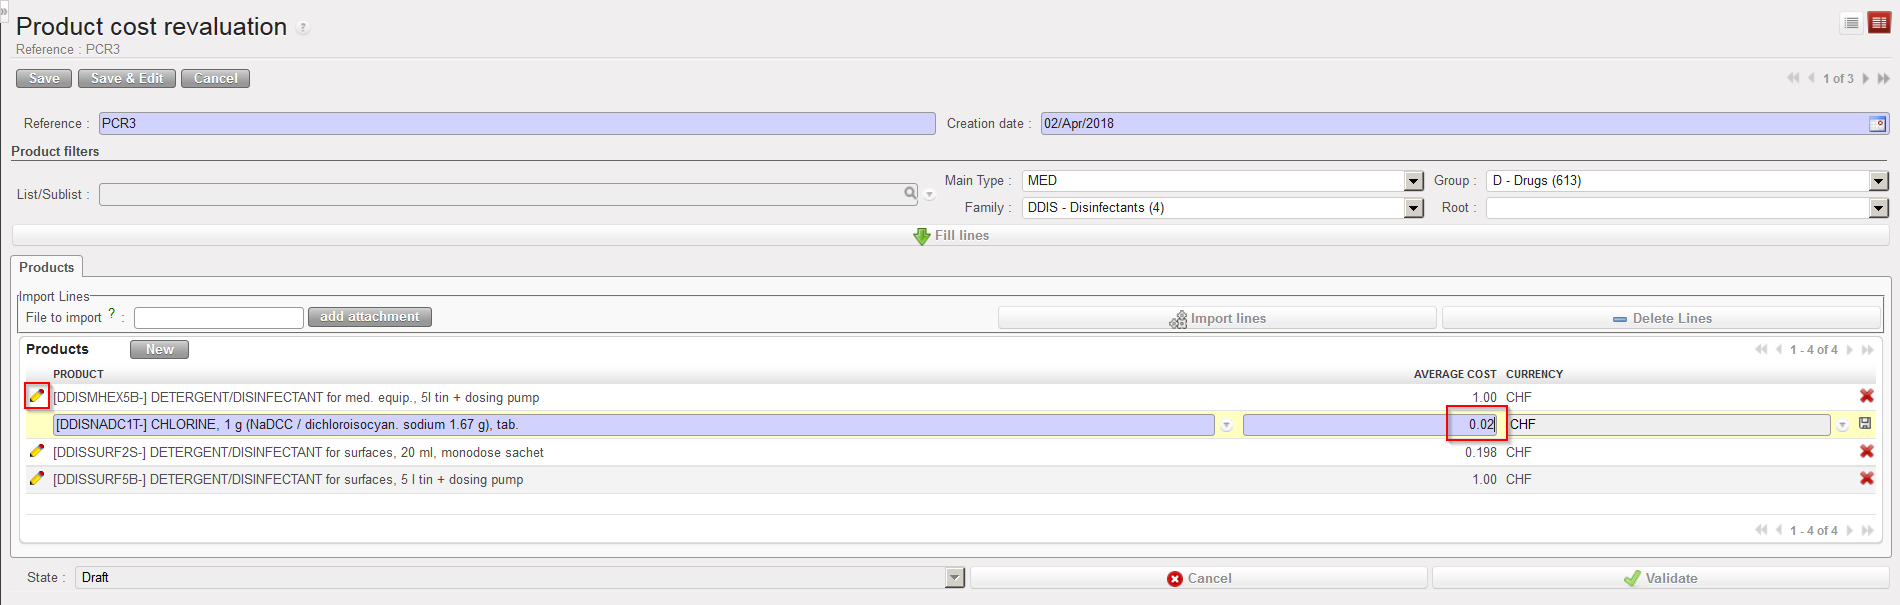Click Delete Lines button

(1661, 318)
